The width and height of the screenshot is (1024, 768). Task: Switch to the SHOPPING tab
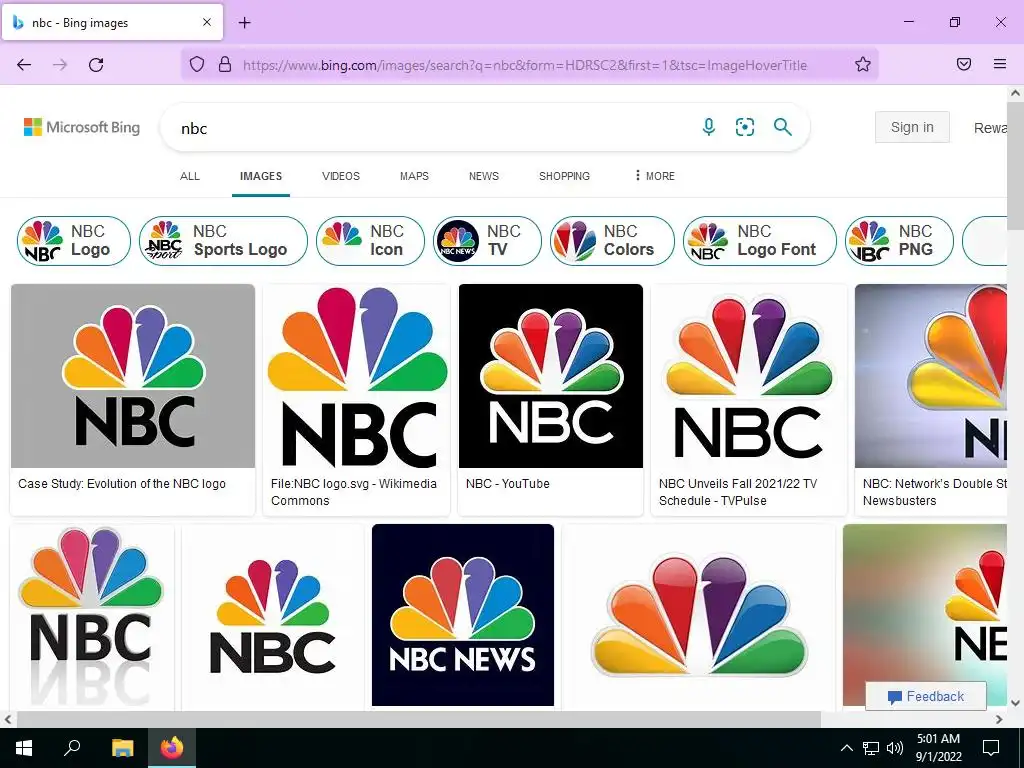(x=564, y=176)
